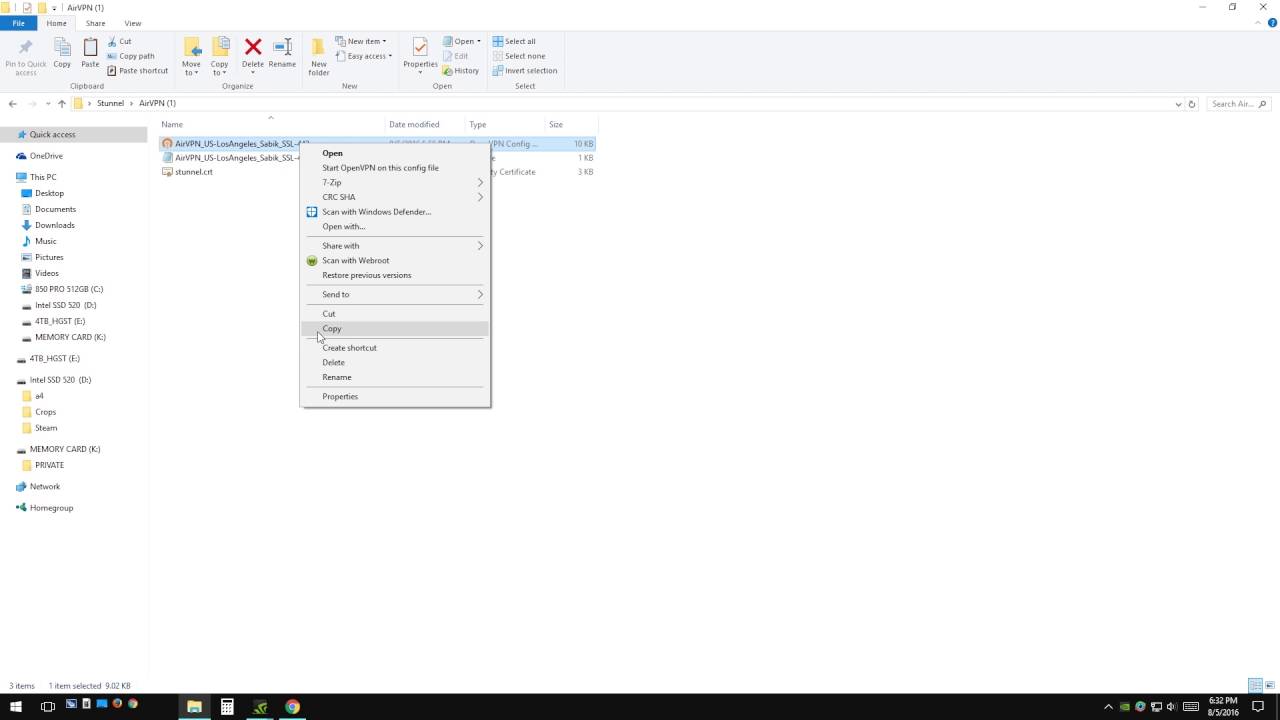
Task: Click the Refresh button beside address bar
Action: (x=1191, y=104)
